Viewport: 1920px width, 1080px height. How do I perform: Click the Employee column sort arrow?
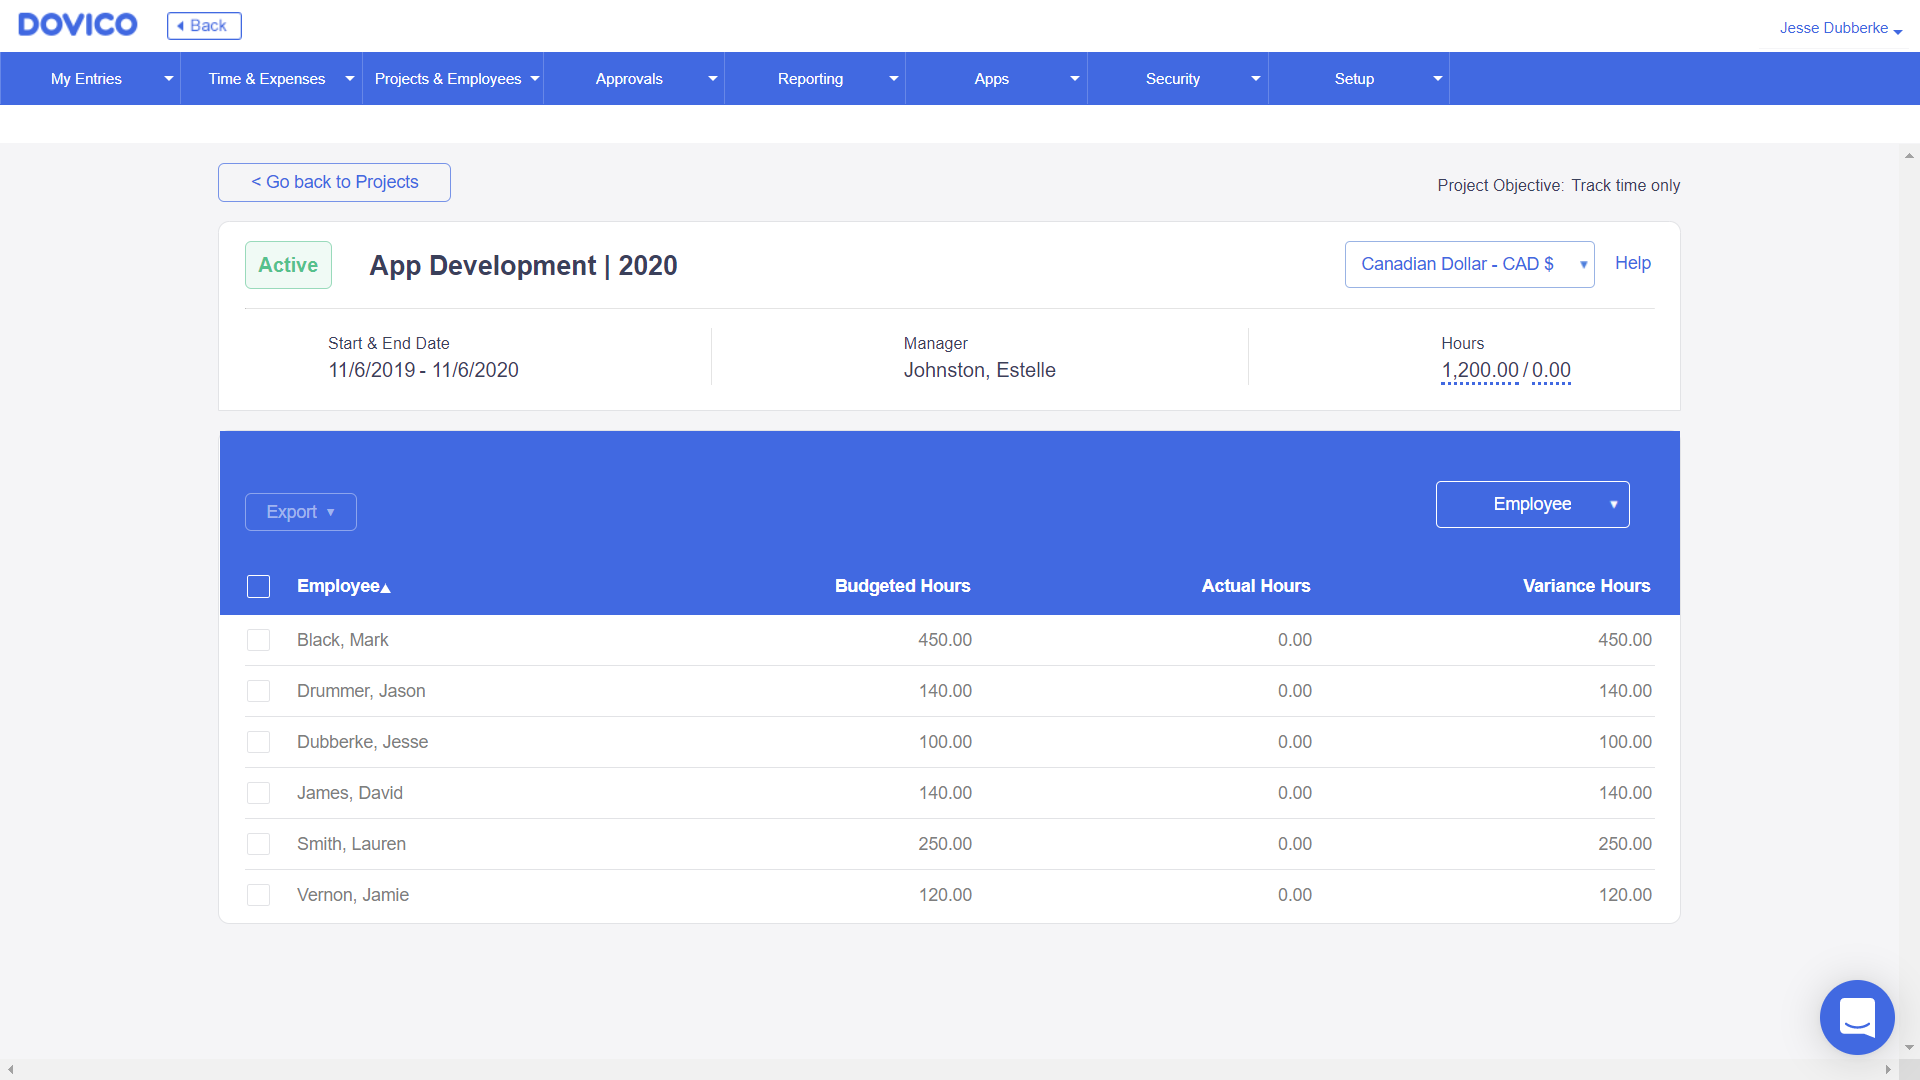pyautogui.click(x=386, y=588)
